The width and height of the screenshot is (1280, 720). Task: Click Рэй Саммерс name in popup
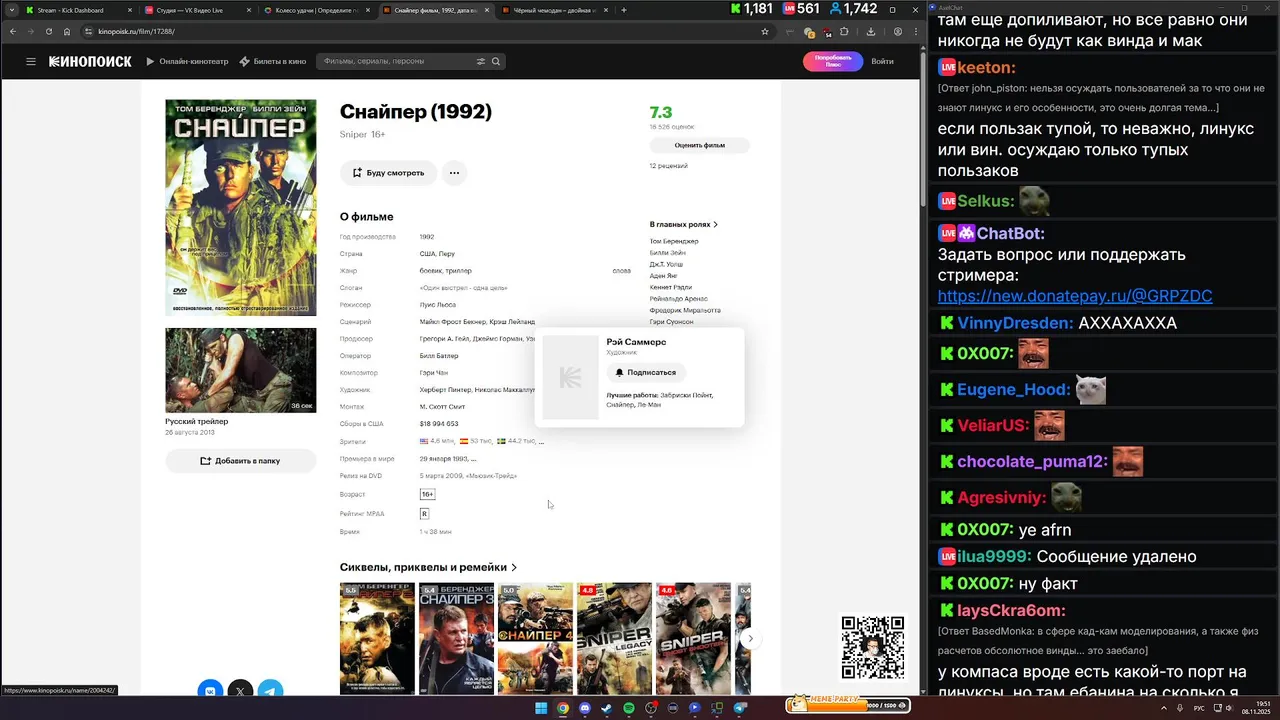point(636,342)
